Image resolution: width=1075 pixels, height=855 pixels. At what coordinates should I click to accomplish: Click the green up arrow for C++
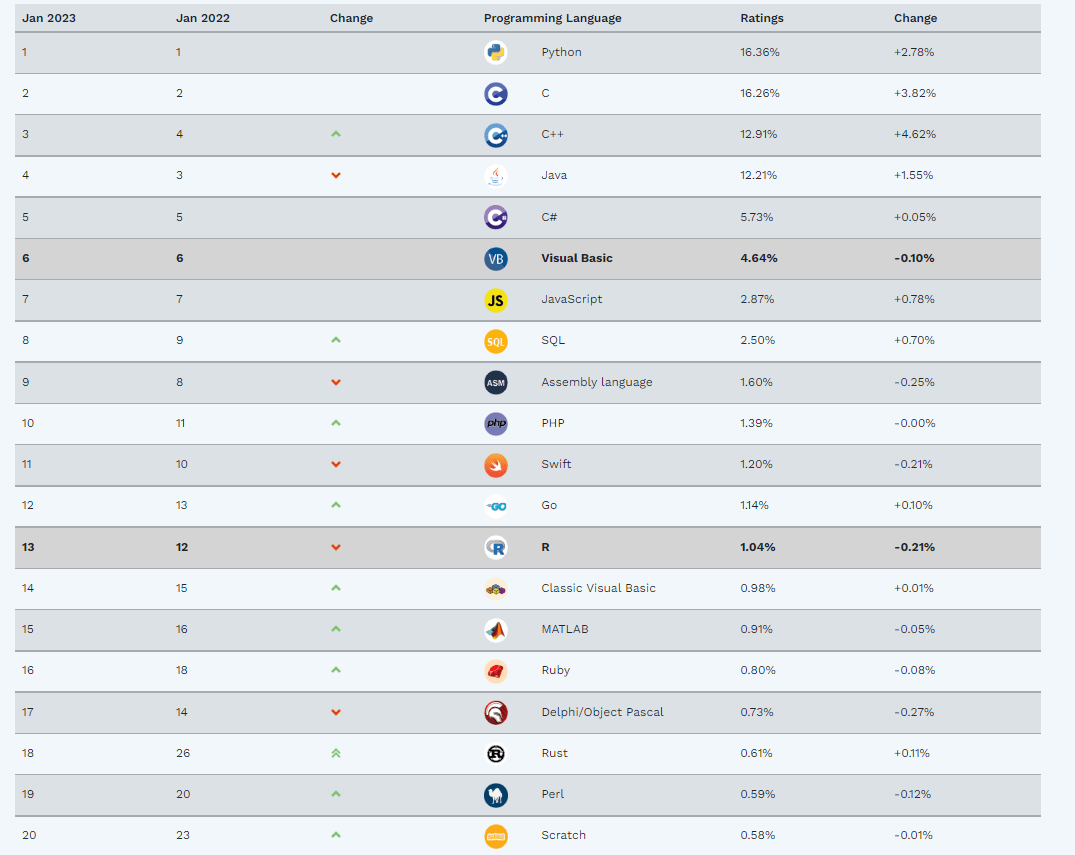pyautogui.click(x=336, y=134)
